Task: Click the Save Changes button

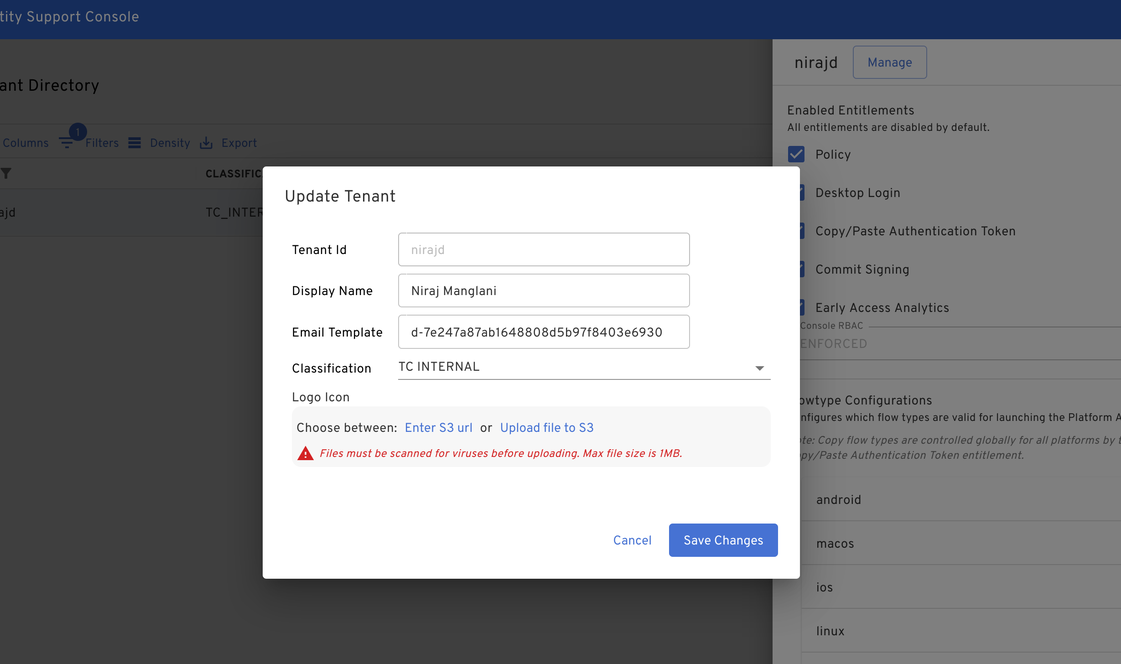Action: pos(723,540)
